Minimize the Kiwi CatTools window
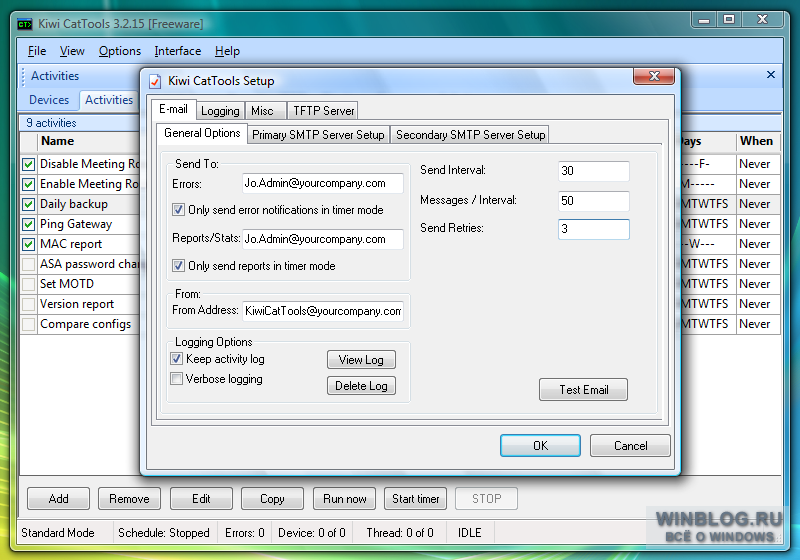This screenshot has height=560, width=800. (x=704, y=20)
